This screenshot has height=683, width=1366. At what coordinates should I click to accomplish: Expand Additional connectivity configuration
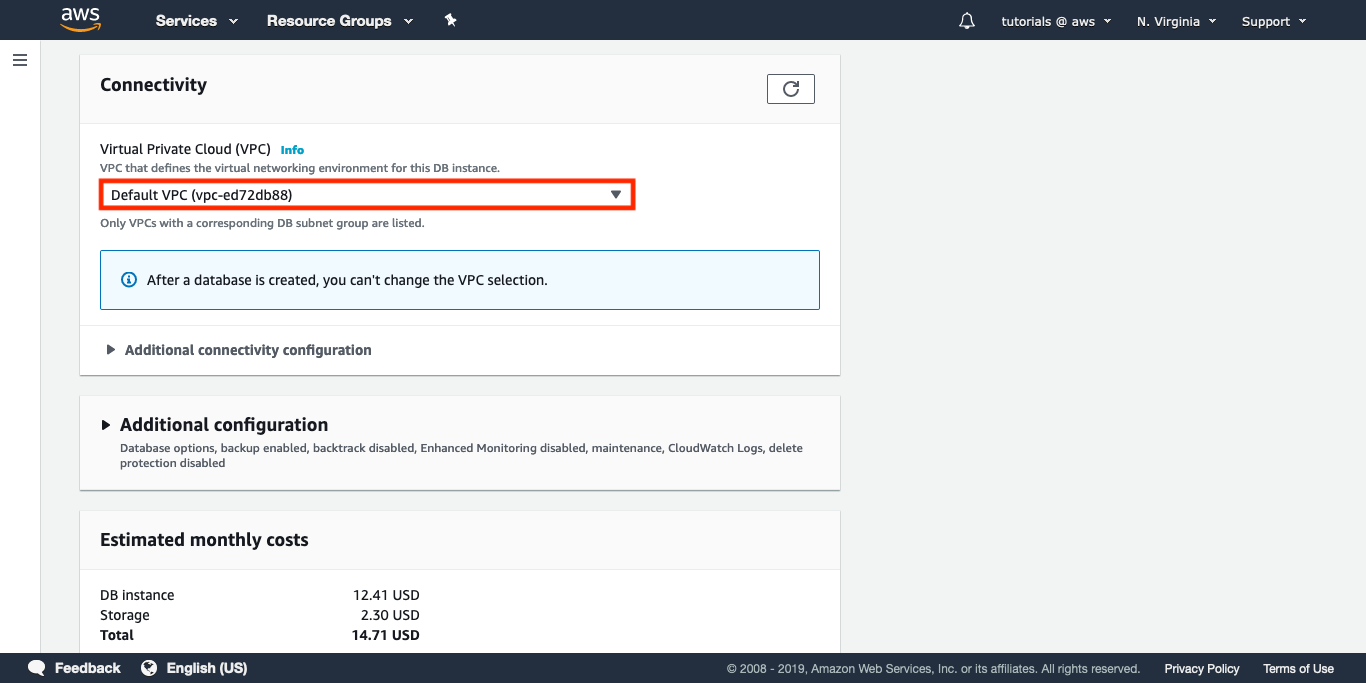coord(247,350)
